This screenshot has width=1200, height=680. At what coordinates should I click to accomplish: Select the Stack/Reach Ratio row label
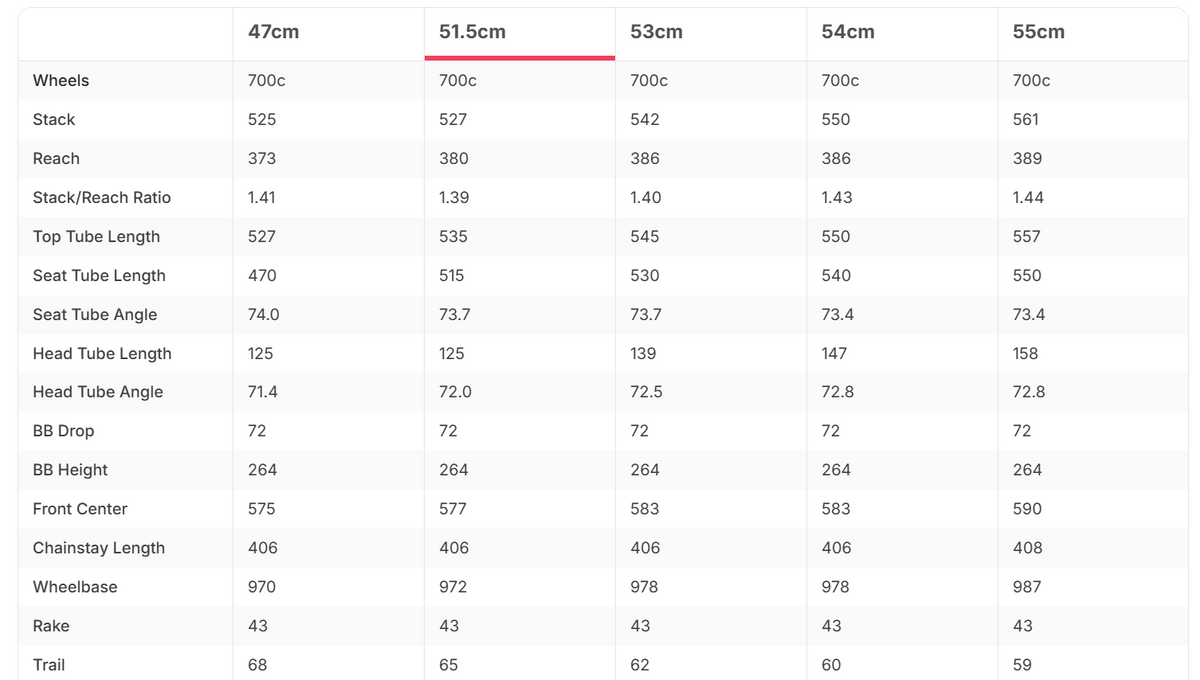tap(102, 197)
